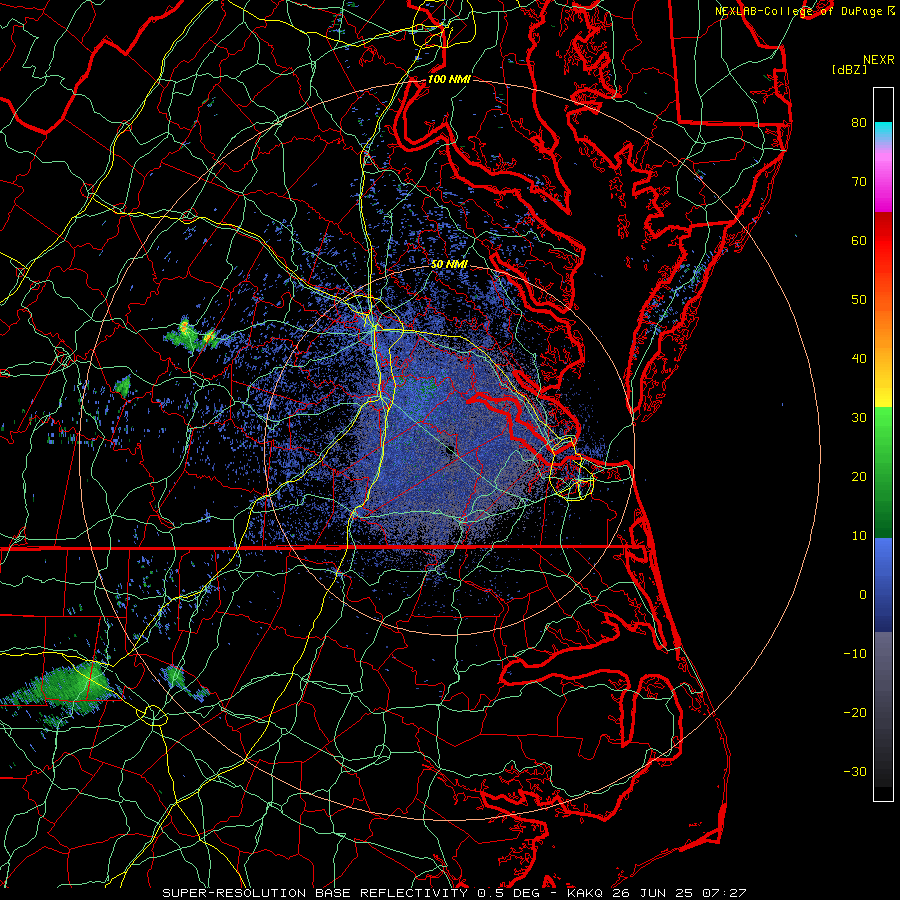Click the cyan segment of the color bar
This screenshot has height=900, width=900.
(x=883, y=131)
